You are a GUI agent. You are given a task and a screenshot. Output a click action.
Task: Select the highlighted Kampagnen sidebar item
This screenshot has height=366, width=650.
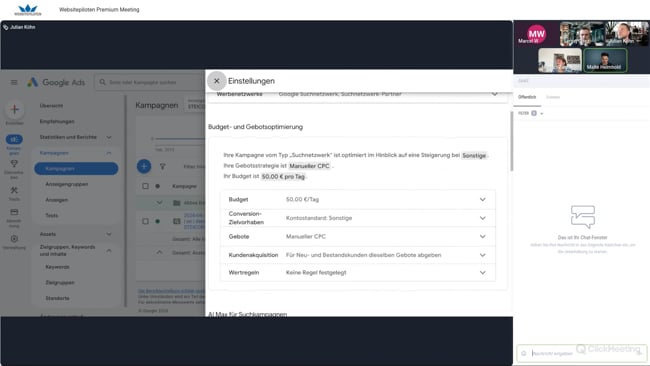click(x=76, y=169)
